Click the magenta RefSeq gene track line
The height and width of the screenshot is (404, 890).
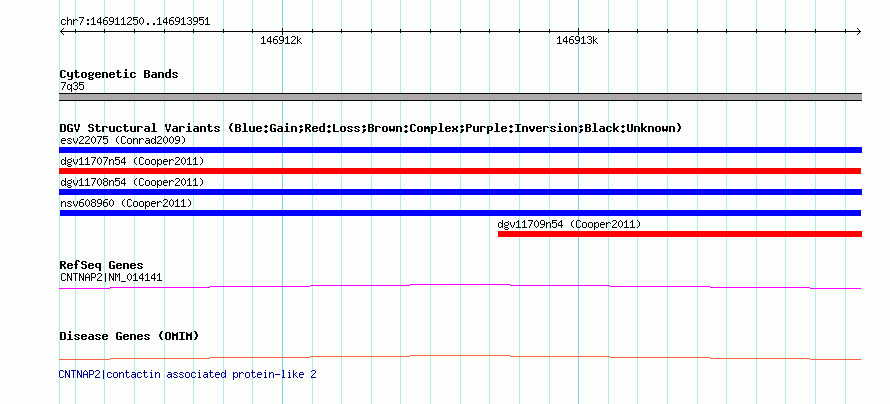460,287
